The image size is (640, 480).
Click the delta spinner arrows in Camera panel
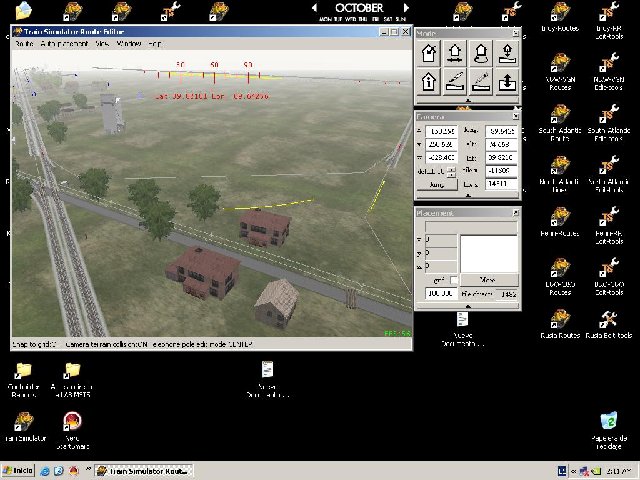point(453,171)
